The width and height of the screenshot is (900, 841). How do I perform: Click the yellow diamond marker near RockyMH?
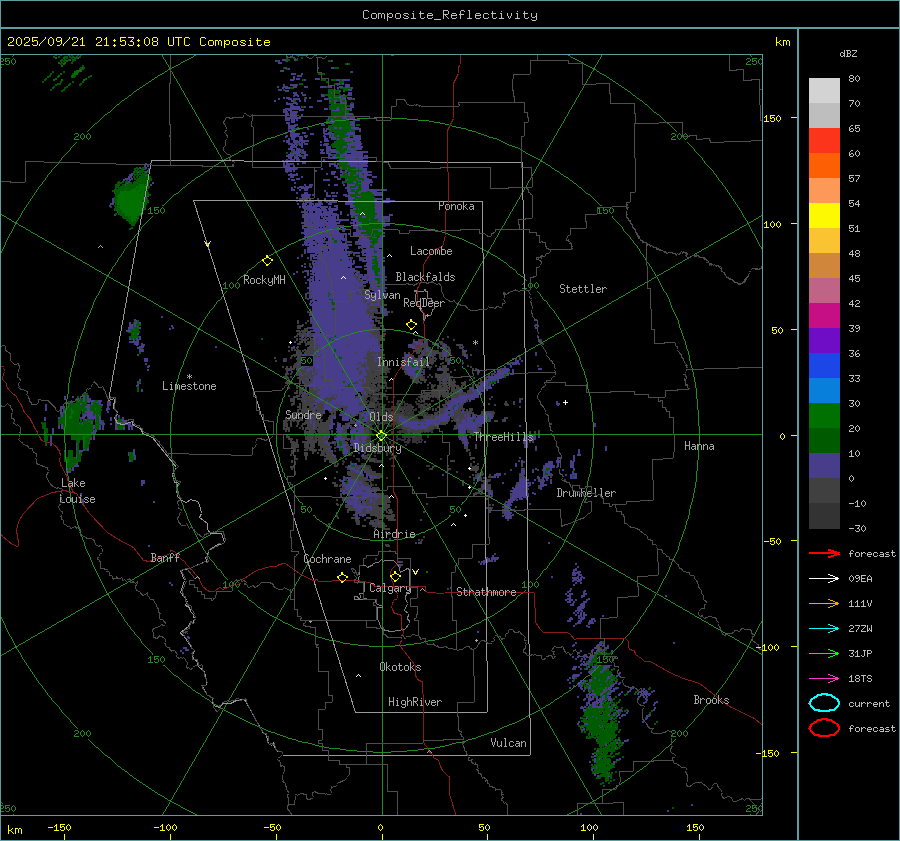pyautogui.click(x=267, y=260)
